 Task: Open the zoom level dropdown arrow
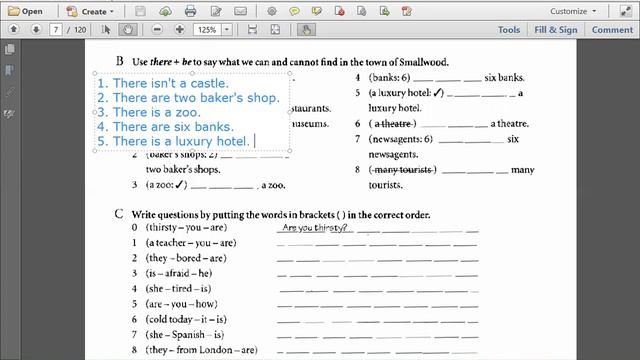(227, 30)
